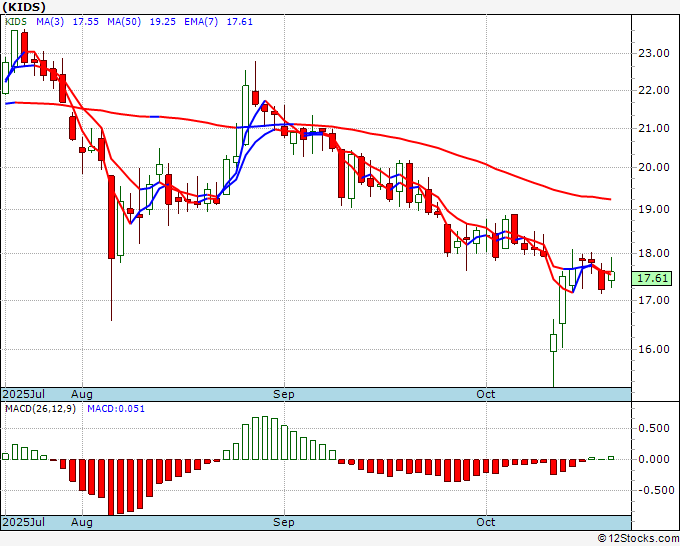This screenshot has height=546, width=680.
Task: Open the 12Stocks.com copyright link
Action: tap(638, 538)
